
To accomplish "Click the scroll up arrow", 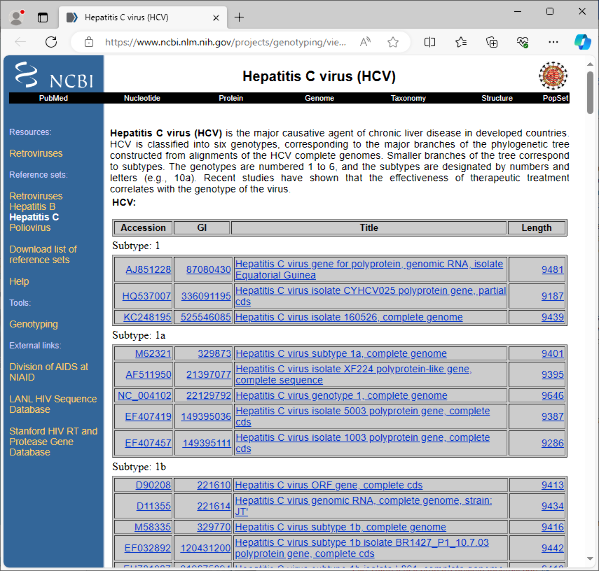I will point(590,64).
